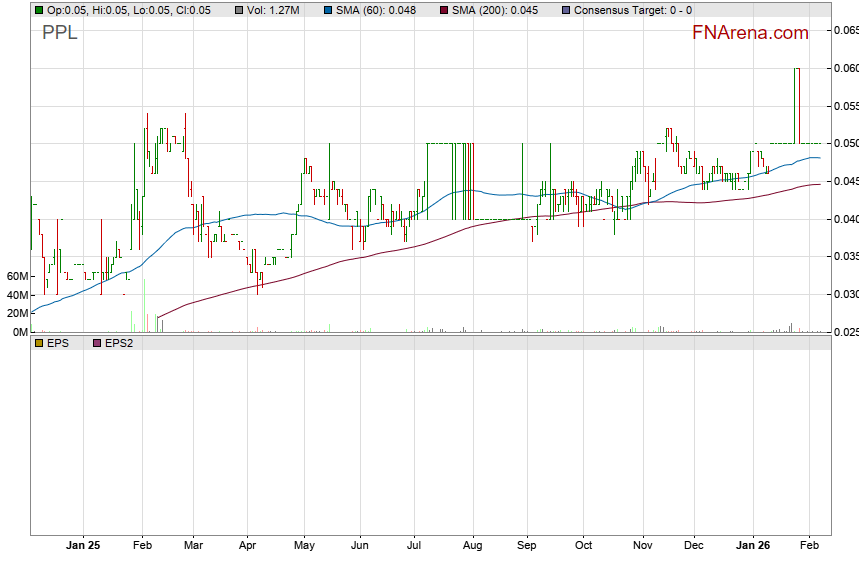The height and width of the screenshot is (566, 859).
Task: Click the purple Consensus Target legend square
Action: pyautogui.click(x=567, y=10)
